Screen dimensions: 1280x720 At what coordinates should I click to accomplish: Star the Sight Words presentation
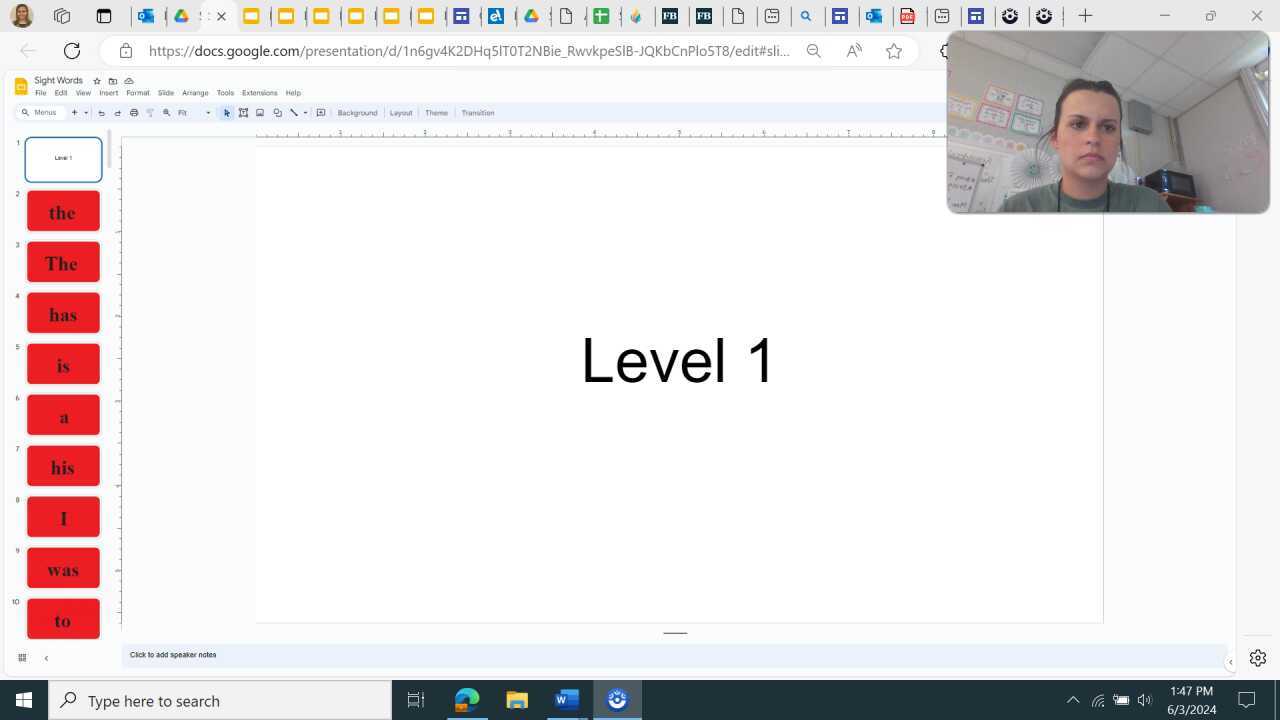click(x=96, y=81)
